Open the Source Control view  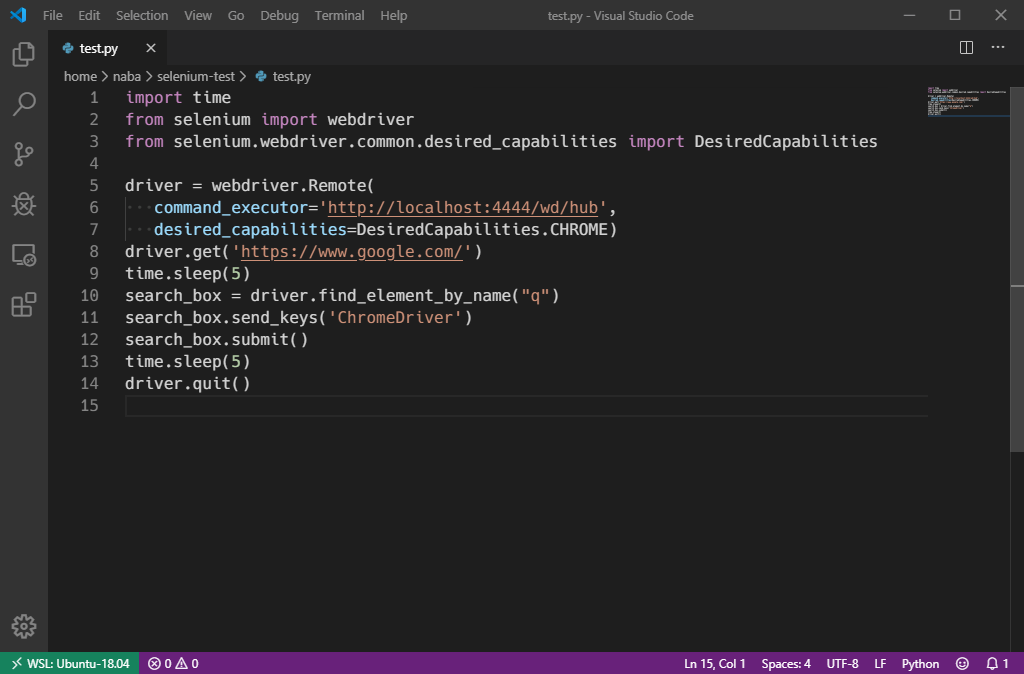click(22, 154)
